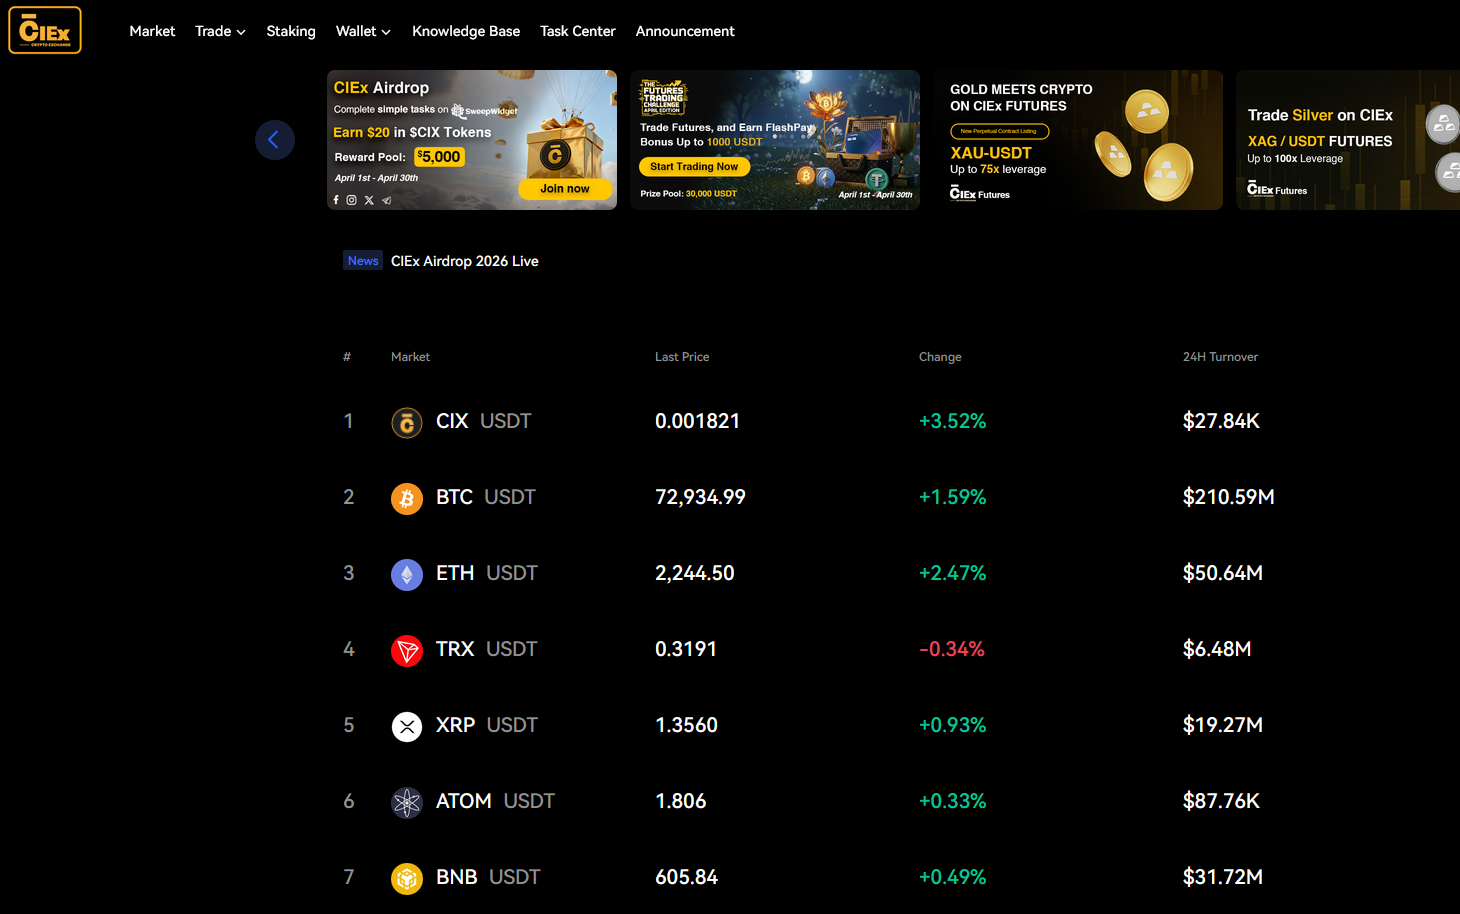
Task: Go to Task Center
Action: coord(578,31)
